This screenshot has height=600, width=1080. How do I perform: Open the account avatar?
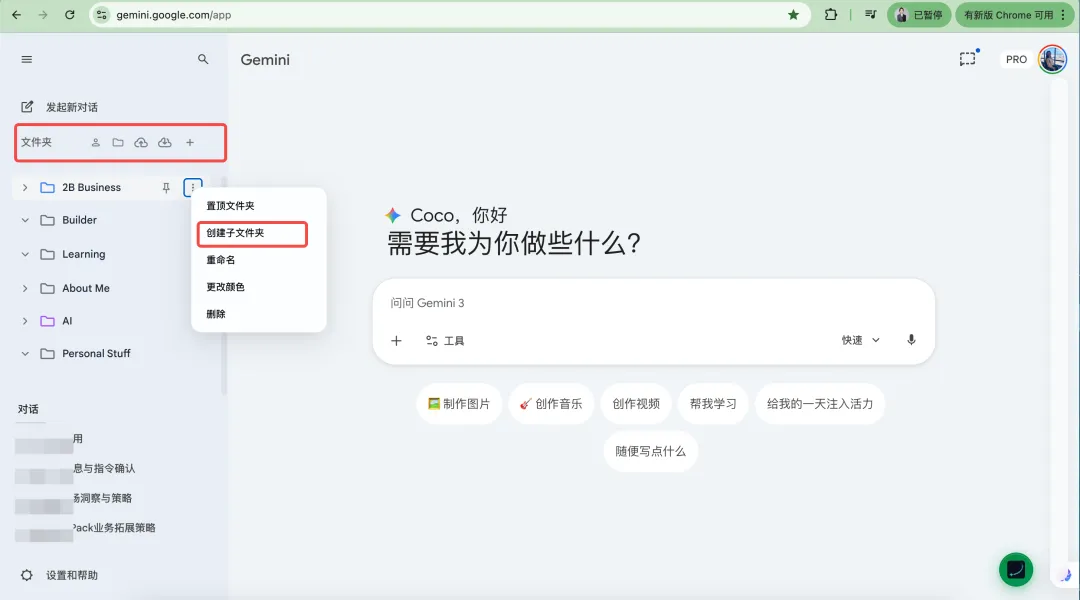click(1052, 59)
